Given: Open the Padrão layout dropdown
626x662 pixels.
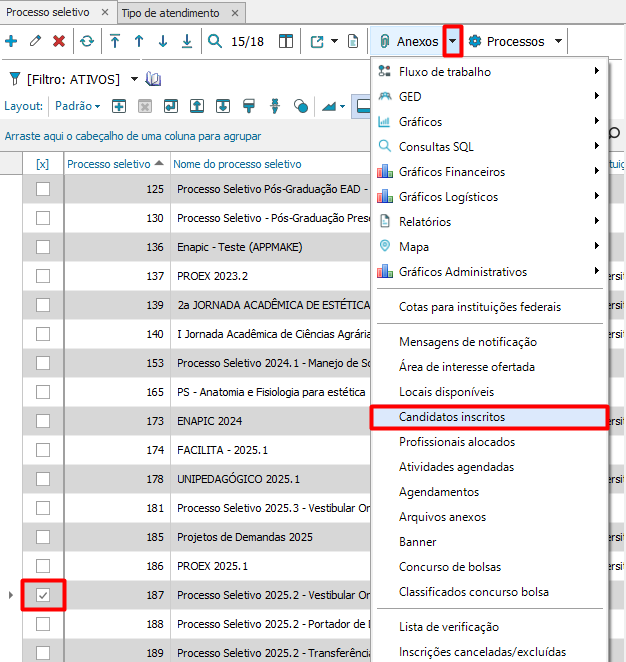Looking at the screenshot, I should 78,106.
